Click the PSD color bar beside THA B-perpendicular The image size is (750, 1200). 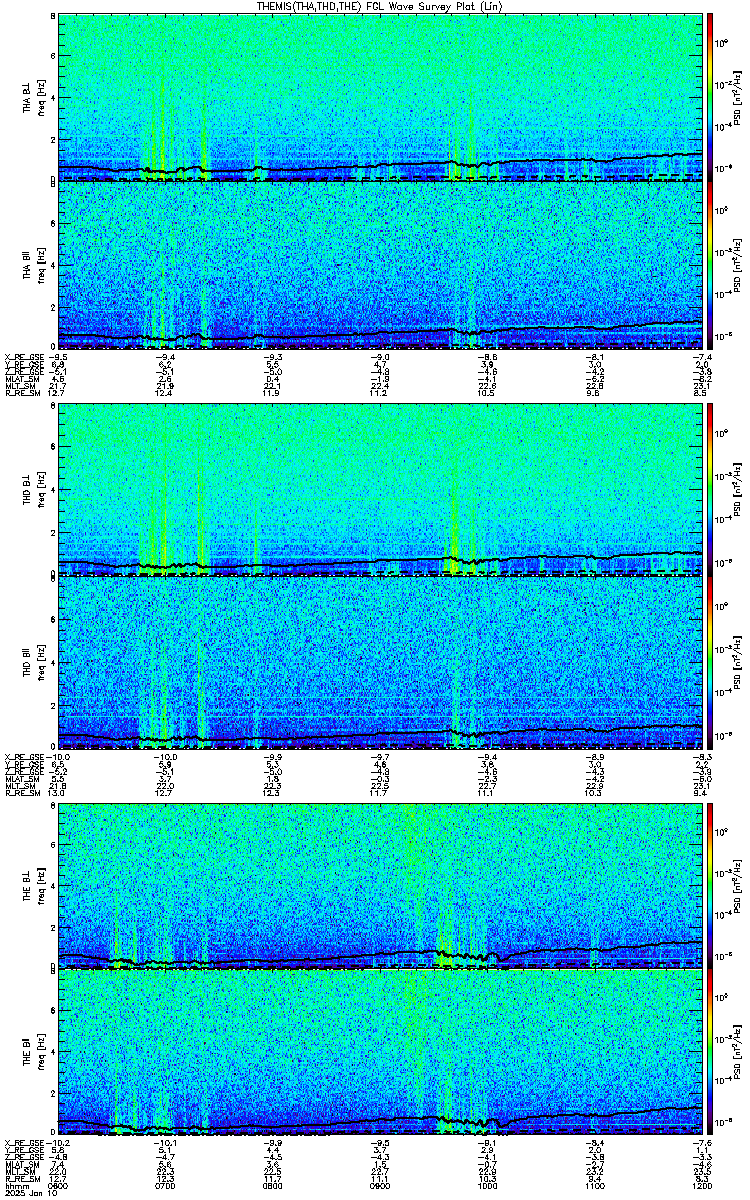(710, 97)
